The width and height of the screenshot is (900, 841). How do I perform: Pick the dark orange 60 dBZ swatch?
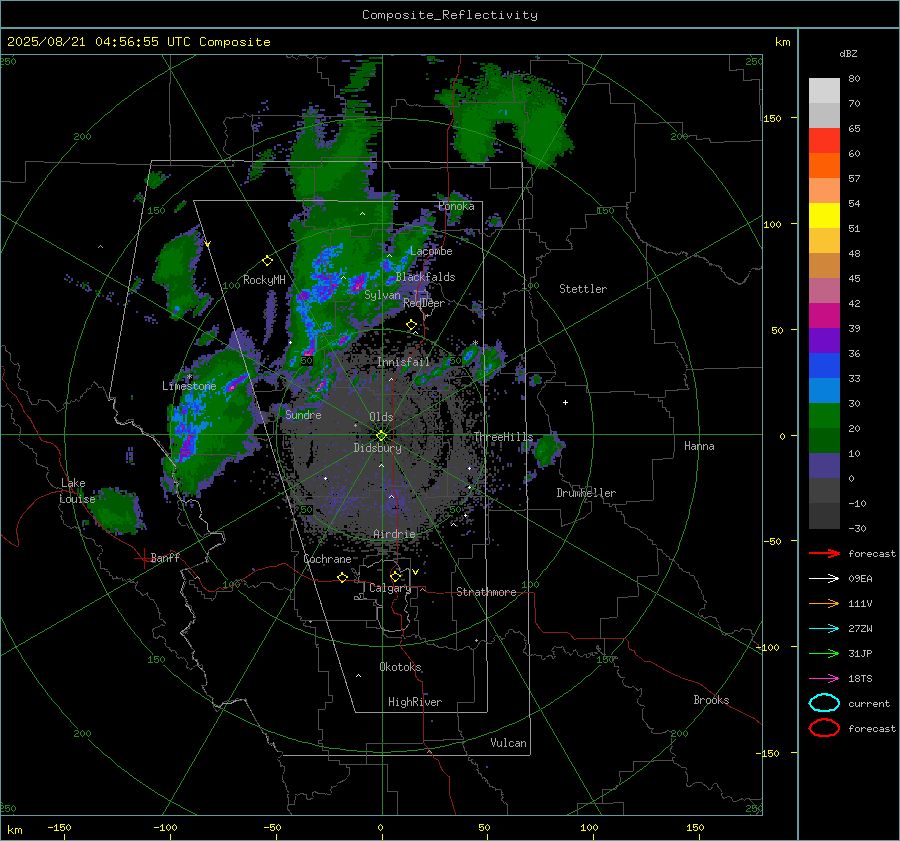pyautogui.click(x=824, y=165)
